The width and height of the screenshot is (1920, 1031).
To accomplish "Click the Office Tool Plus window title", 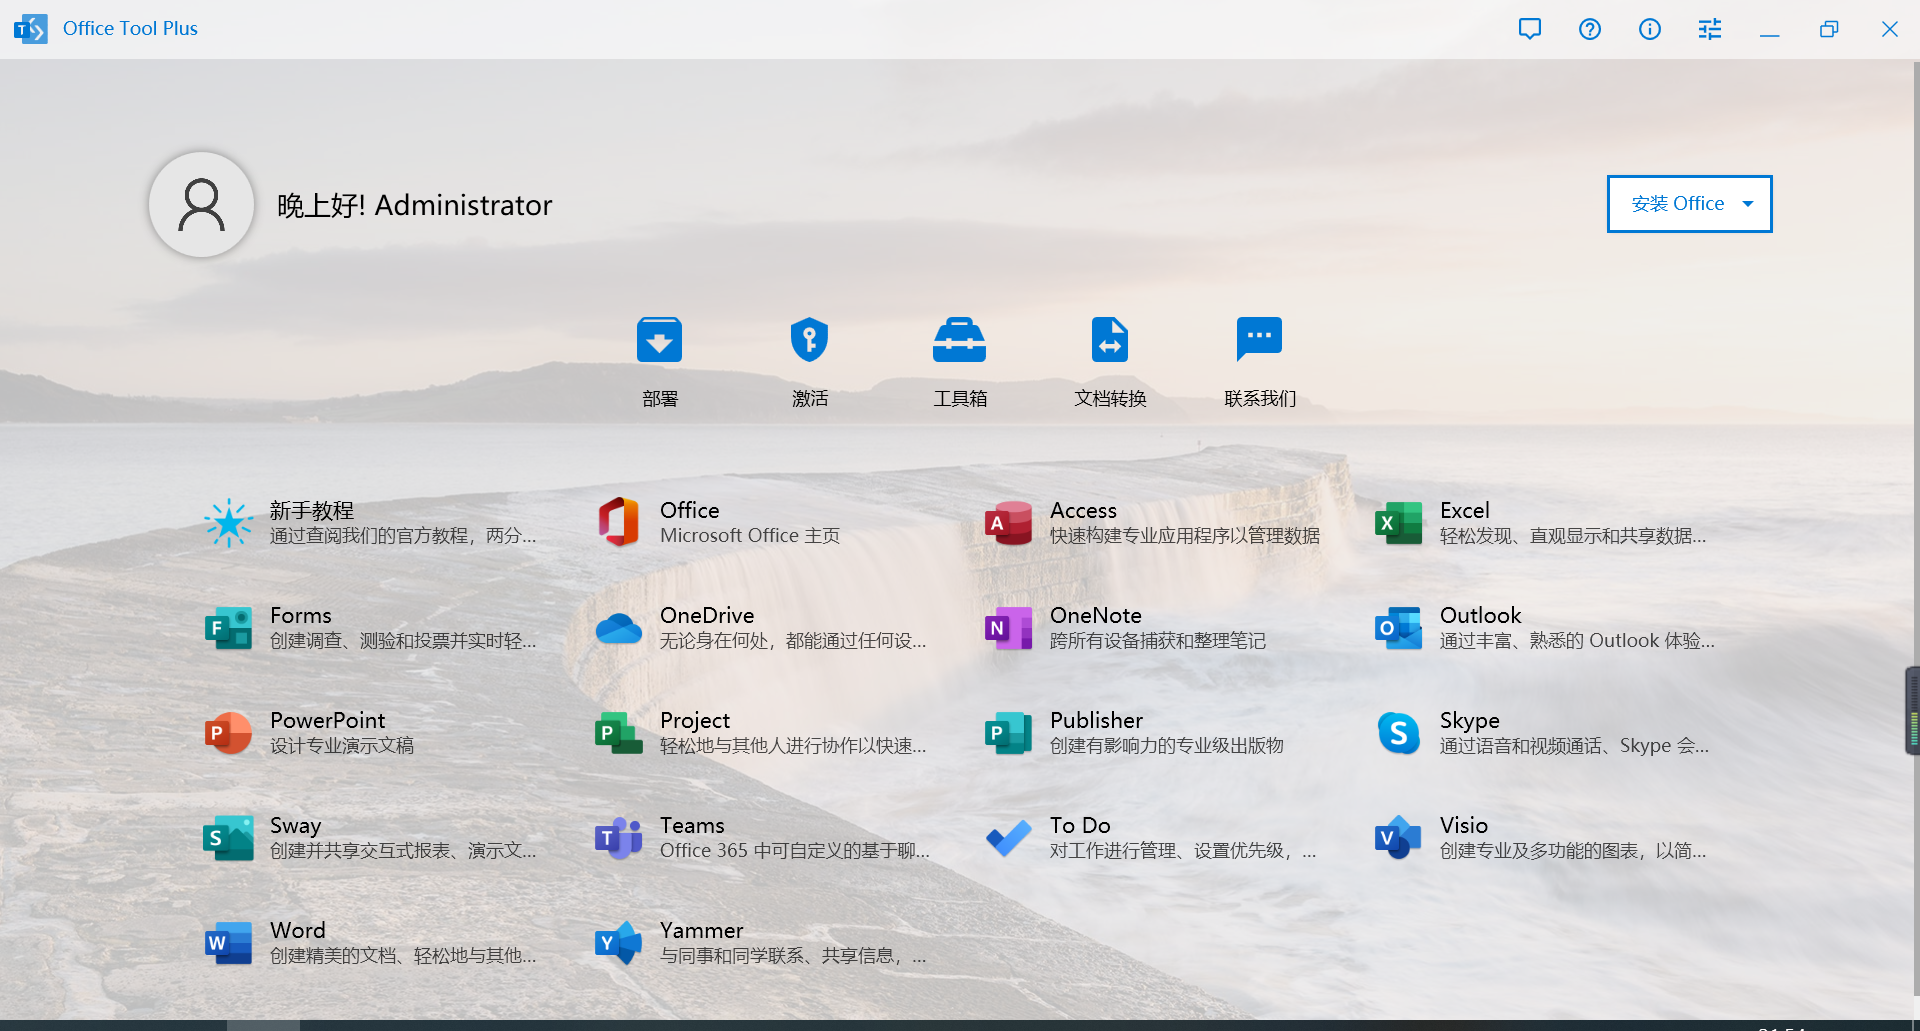I will pyautogui.click(x=130, y=29).
